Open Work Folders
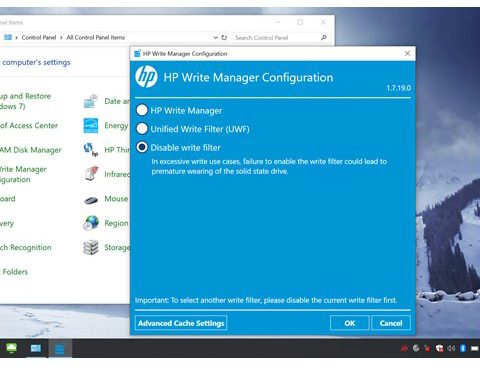The width and height of the screenshot is (480, 372). point(14,272)
